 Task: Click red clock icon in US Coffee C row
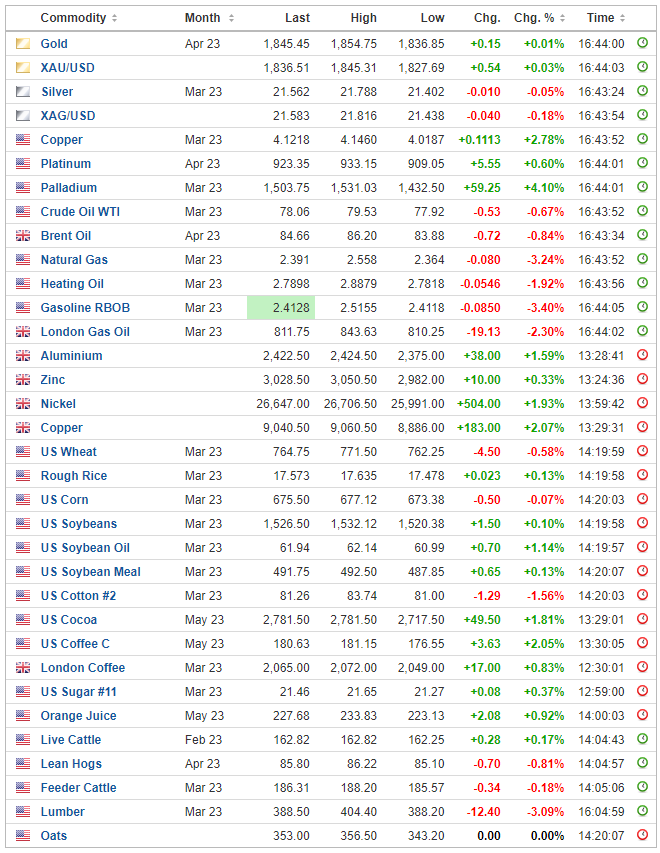click(x=643, y=642)
